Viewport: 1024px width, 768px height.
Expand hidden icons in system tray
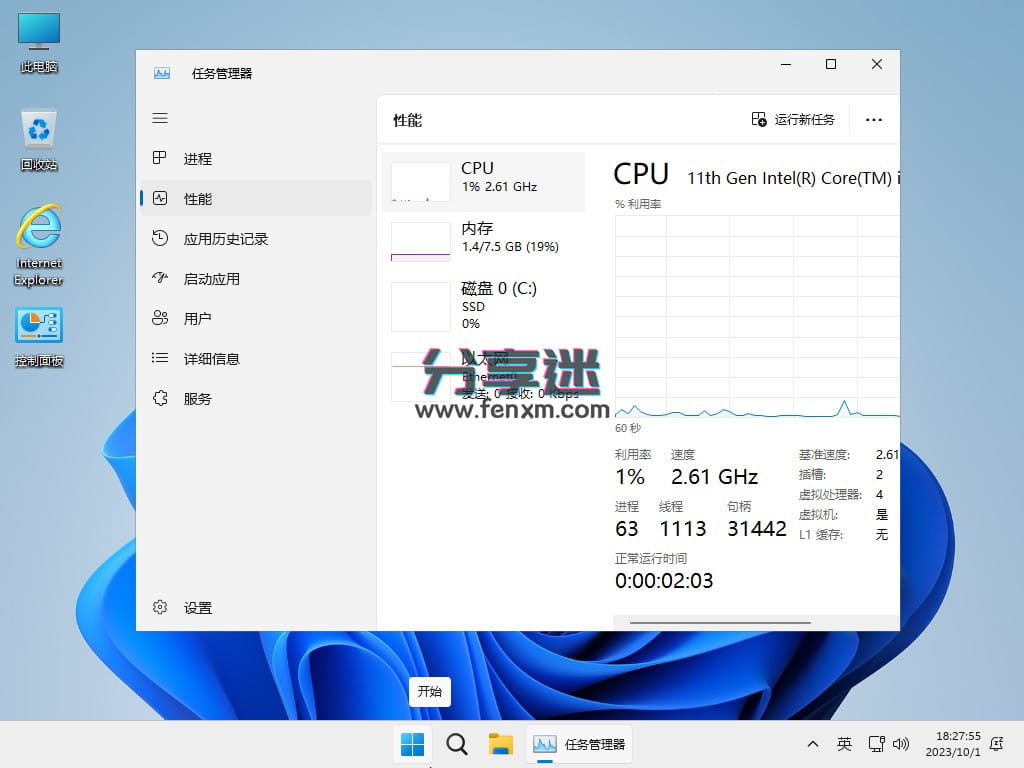(x=813, y=744)
